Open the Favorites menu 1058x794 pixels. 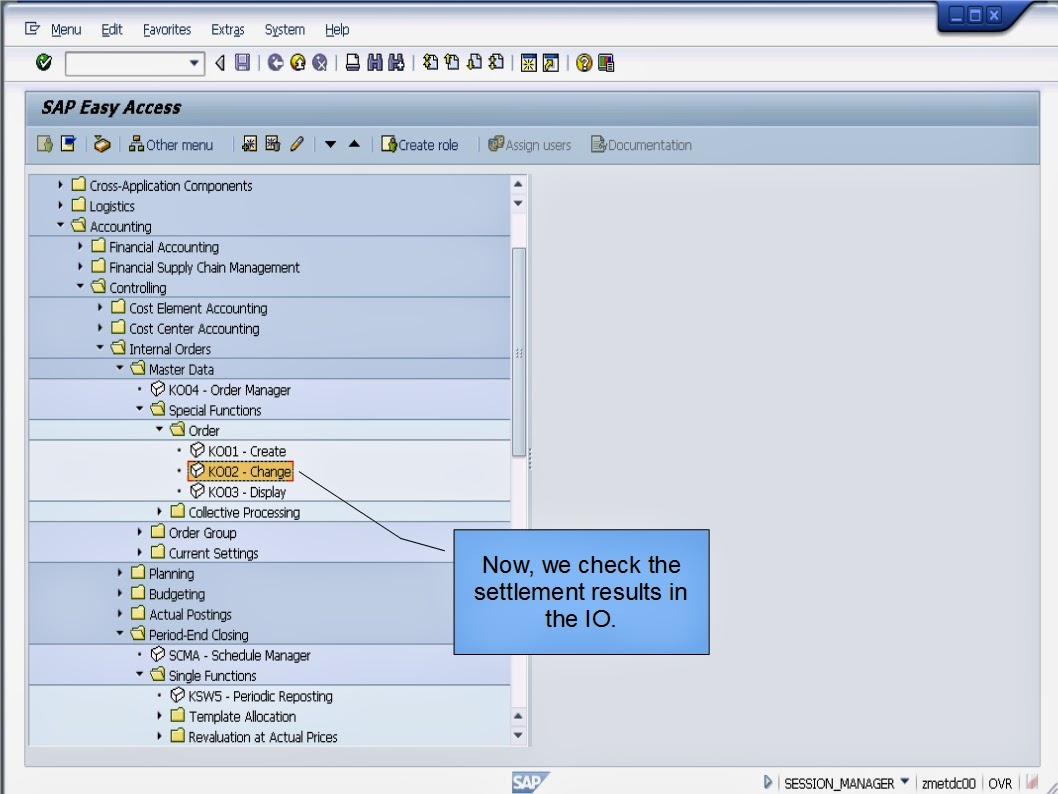point(167,30)
